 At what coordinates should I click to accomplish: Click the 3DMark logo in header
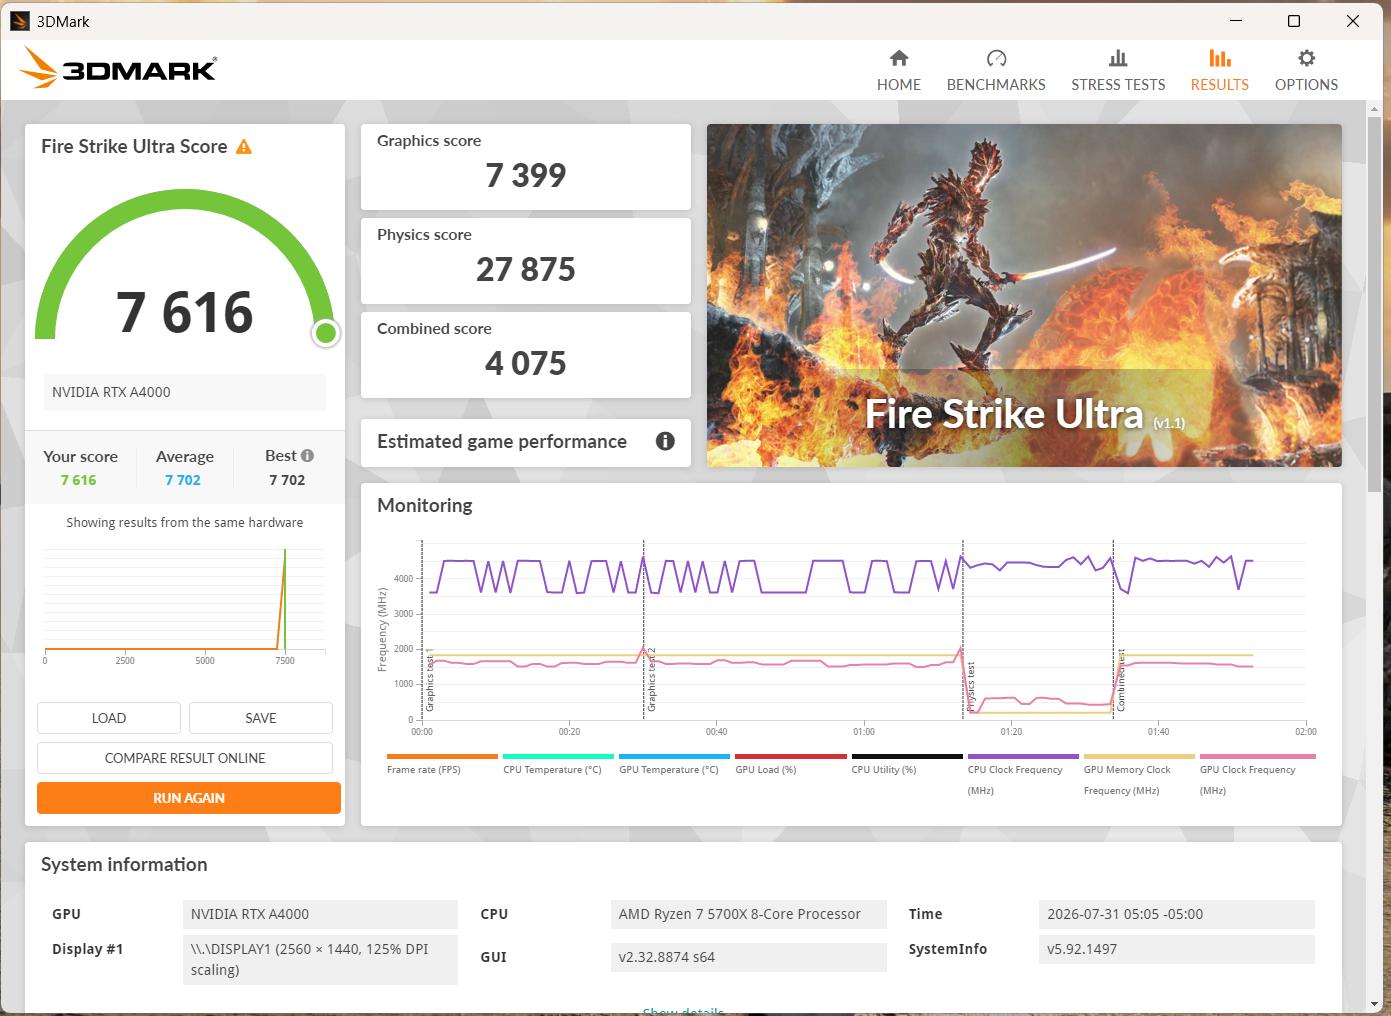point(118,69)
